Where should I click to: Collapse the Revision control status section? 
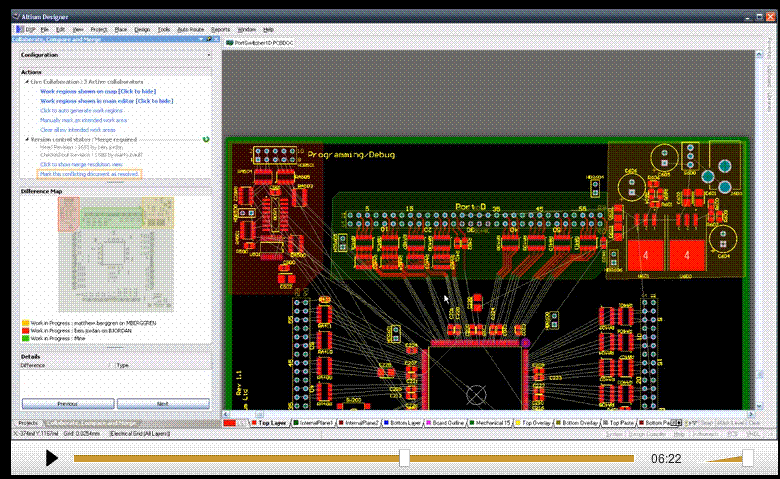pyautogui.click(x=25, y=139)
